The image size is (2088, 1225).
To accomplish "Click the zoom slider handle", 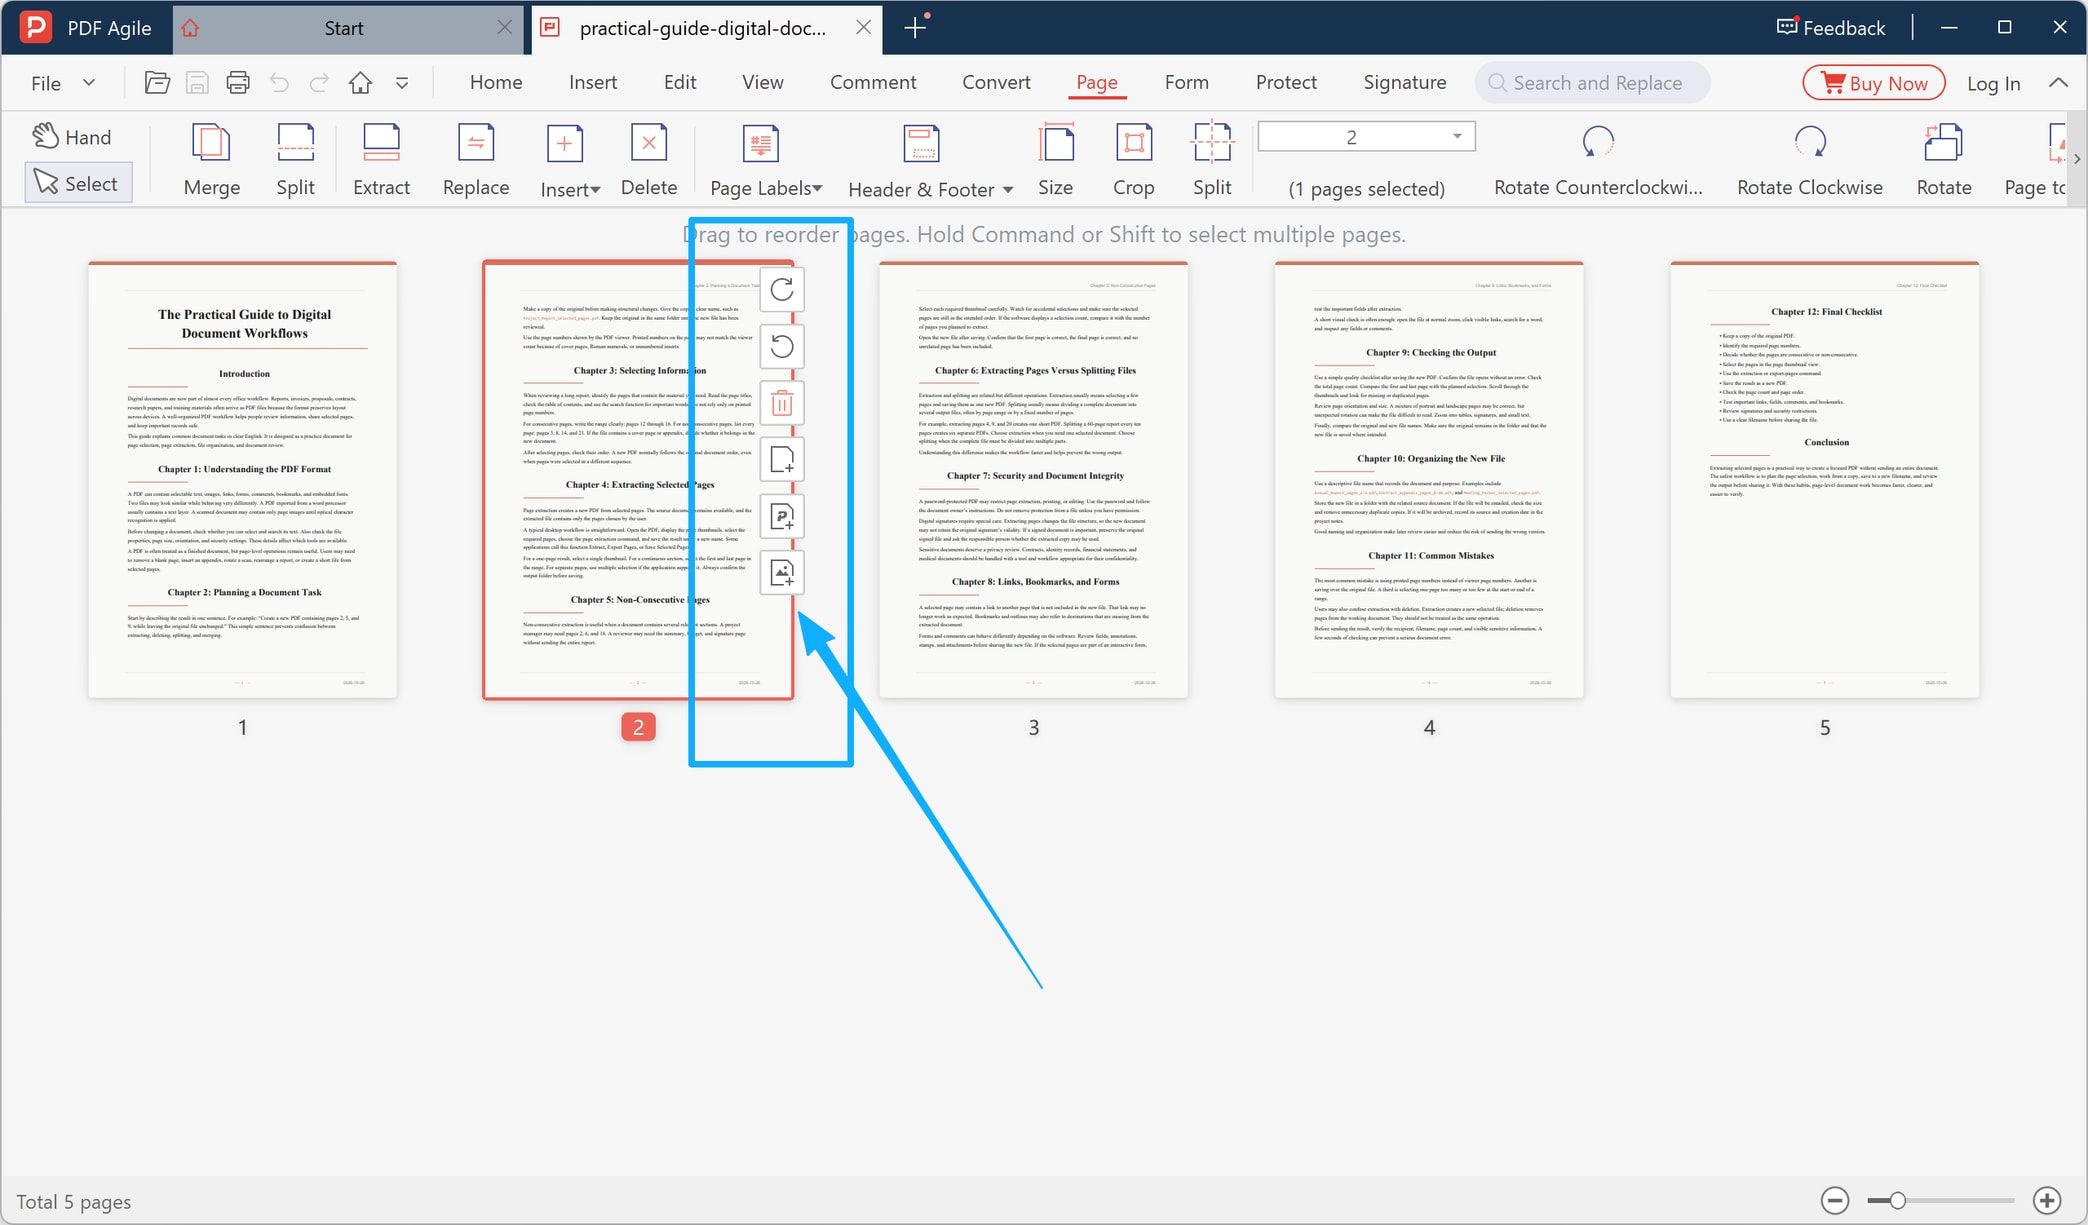I will (1897, 1200).
